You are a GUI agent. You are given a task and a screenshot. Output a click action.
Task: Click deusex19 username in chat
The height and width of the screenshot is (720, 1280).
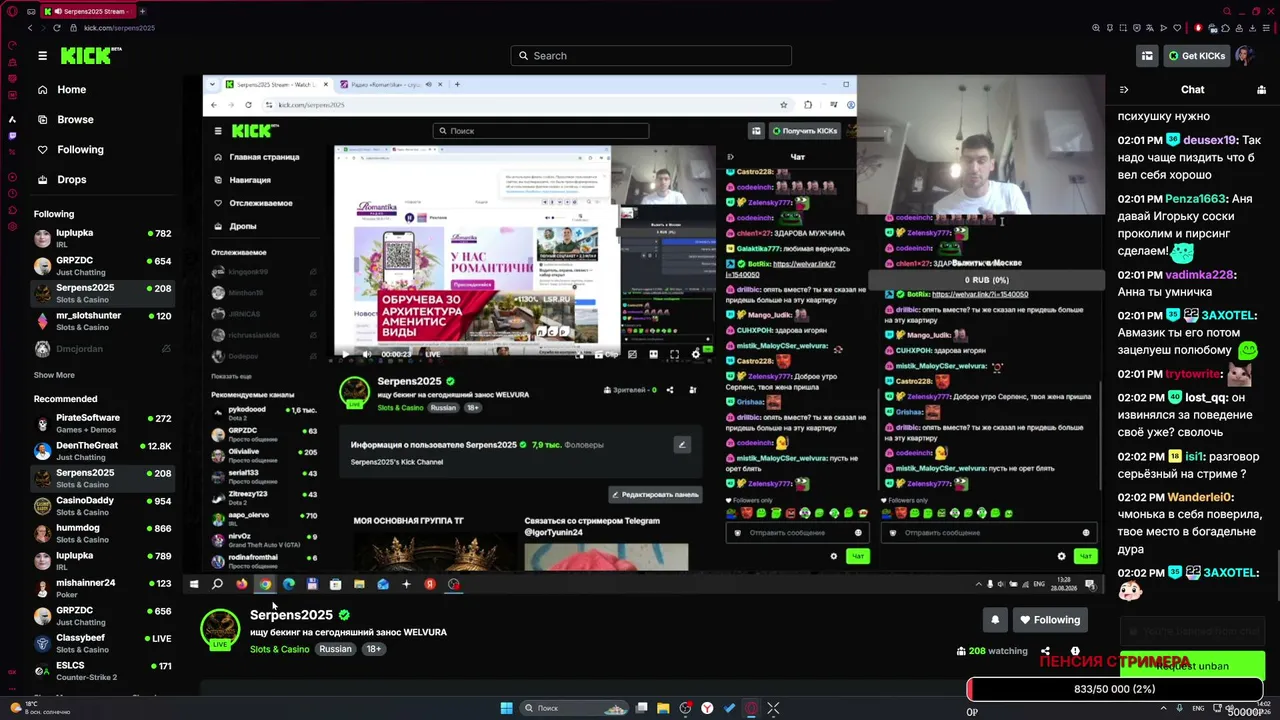click(1210, 140)
